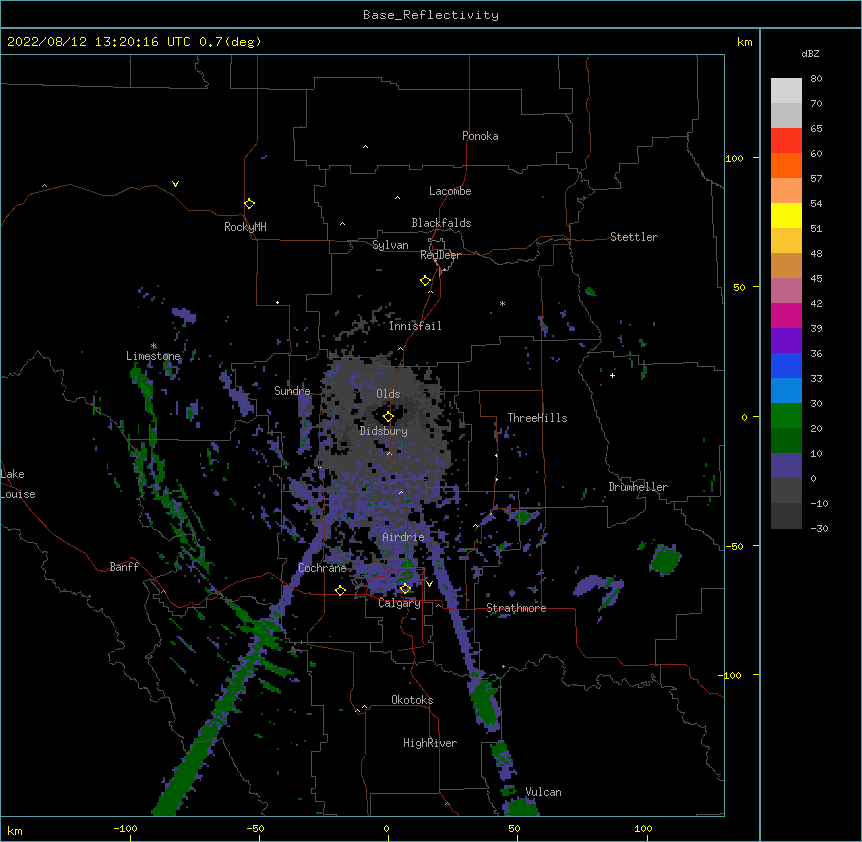The height and width of the screenshot is (842, 862).
Task: Click the large green echo southeast of Drumheller
Action: coord(666,560)
